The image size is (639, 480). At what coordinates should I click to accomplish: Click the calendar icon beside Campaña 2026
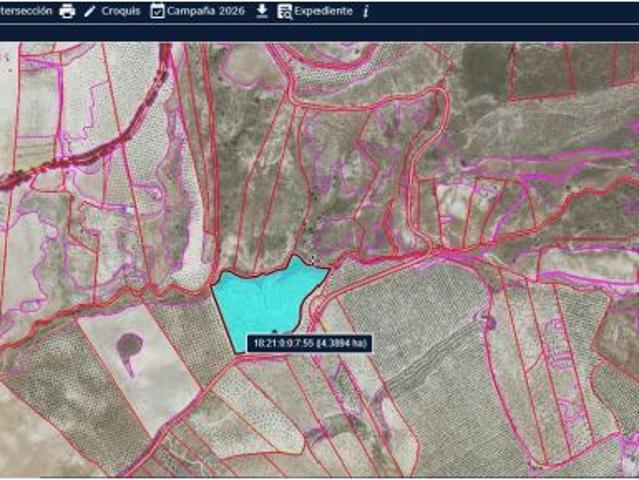coord(157,11)
